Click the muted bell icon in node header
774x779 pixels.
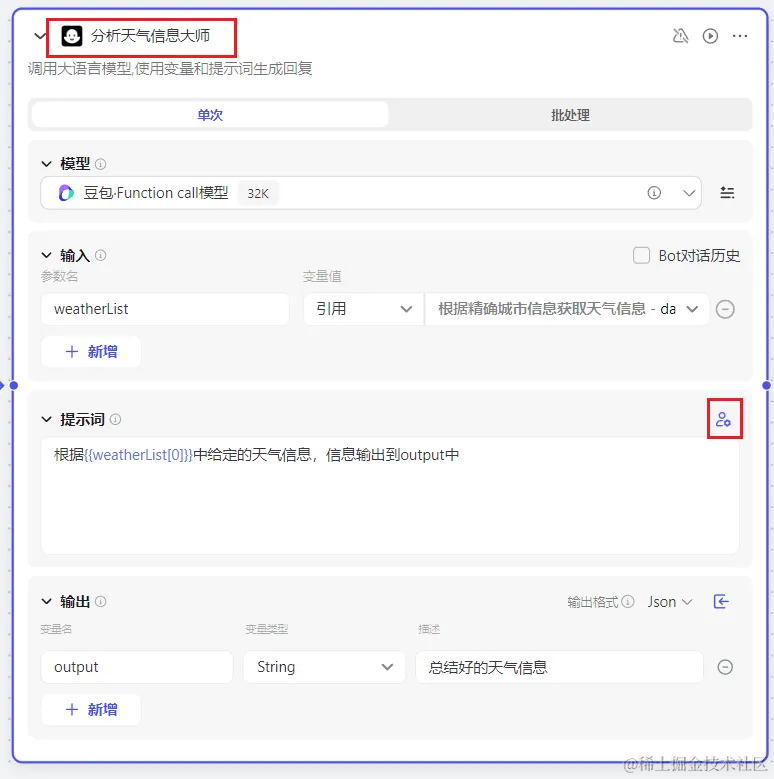pyautogui.click(x=680, y=36)
